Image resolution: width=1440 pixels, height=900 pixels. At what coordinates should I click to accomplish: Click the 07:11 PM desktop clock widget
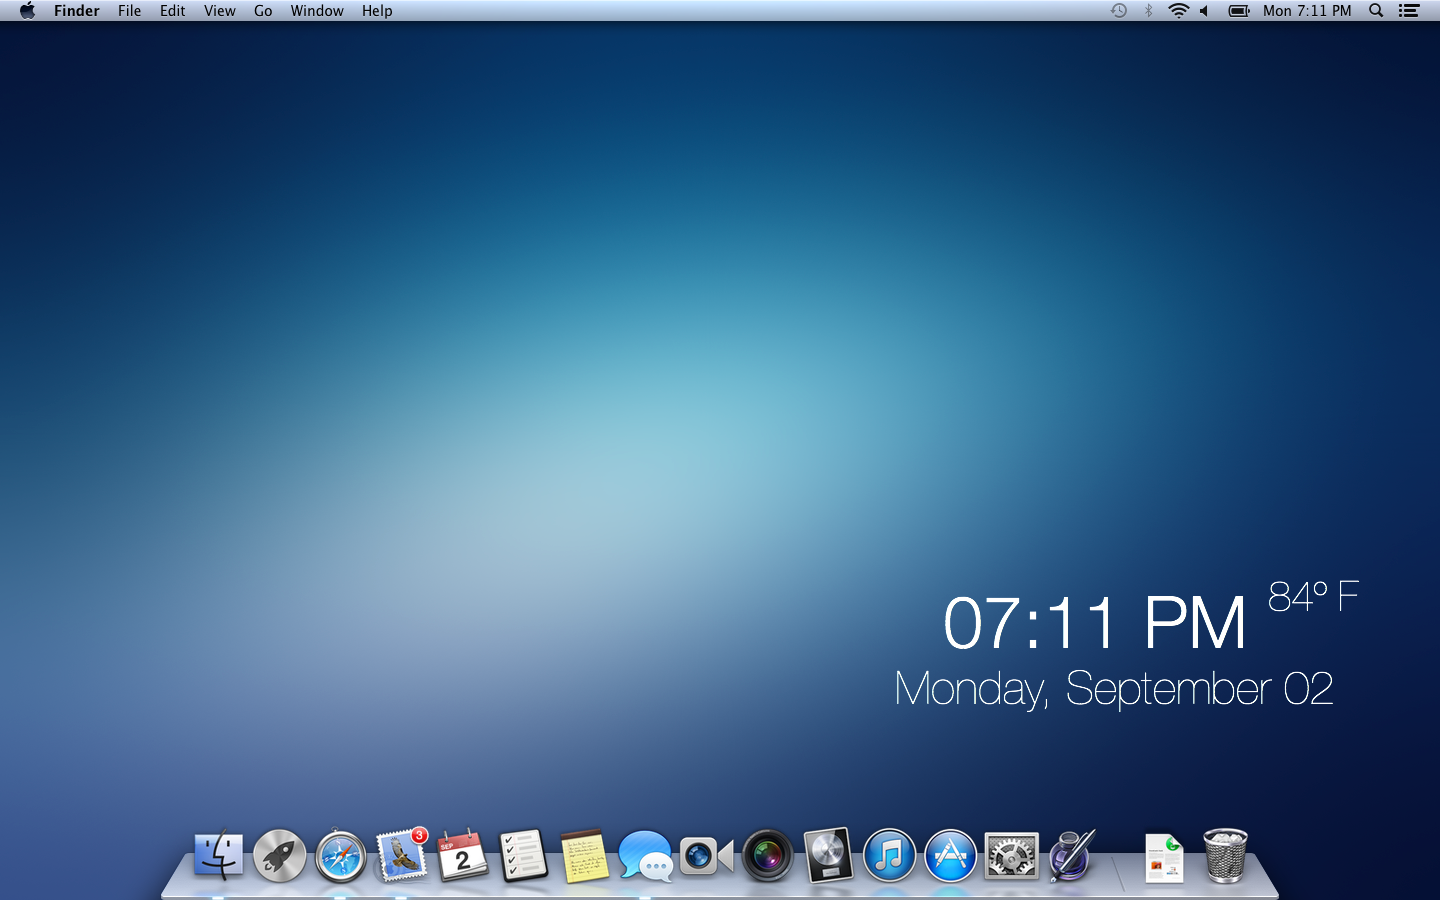pyautogui.click(x=1095, y=623)
